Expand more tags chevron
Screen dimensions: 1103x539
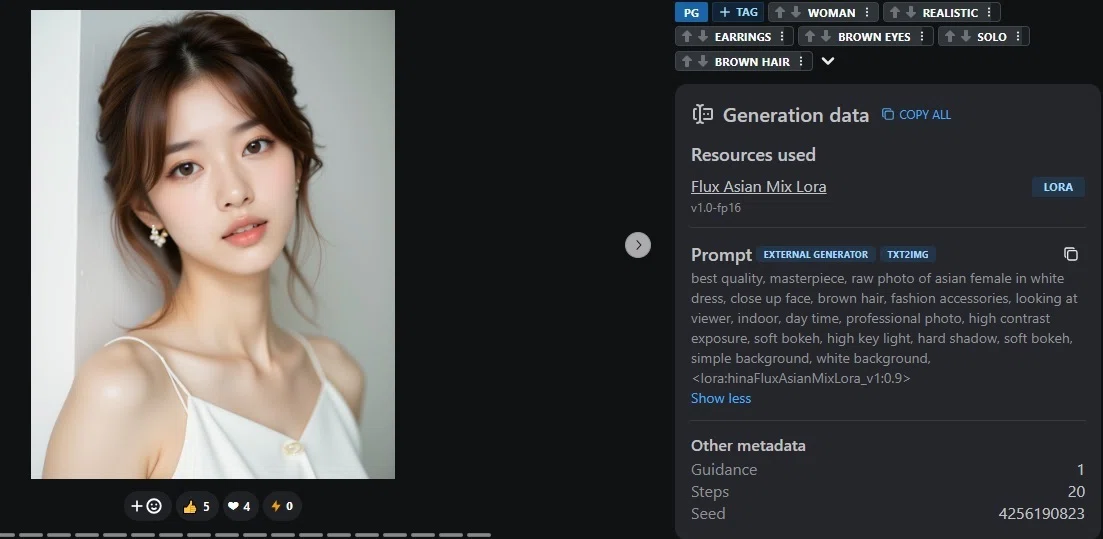point(828,61)
